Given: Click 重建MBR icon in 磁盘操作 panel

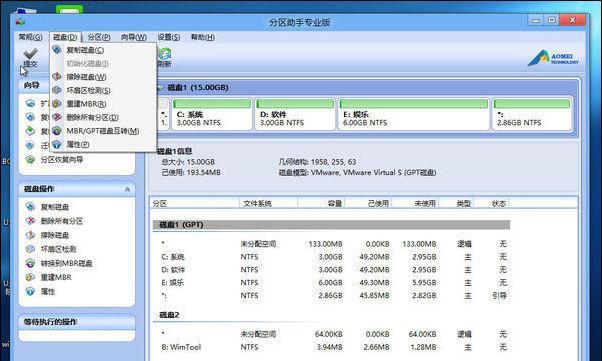Looking at the screenshot, I should click(30, 277).
